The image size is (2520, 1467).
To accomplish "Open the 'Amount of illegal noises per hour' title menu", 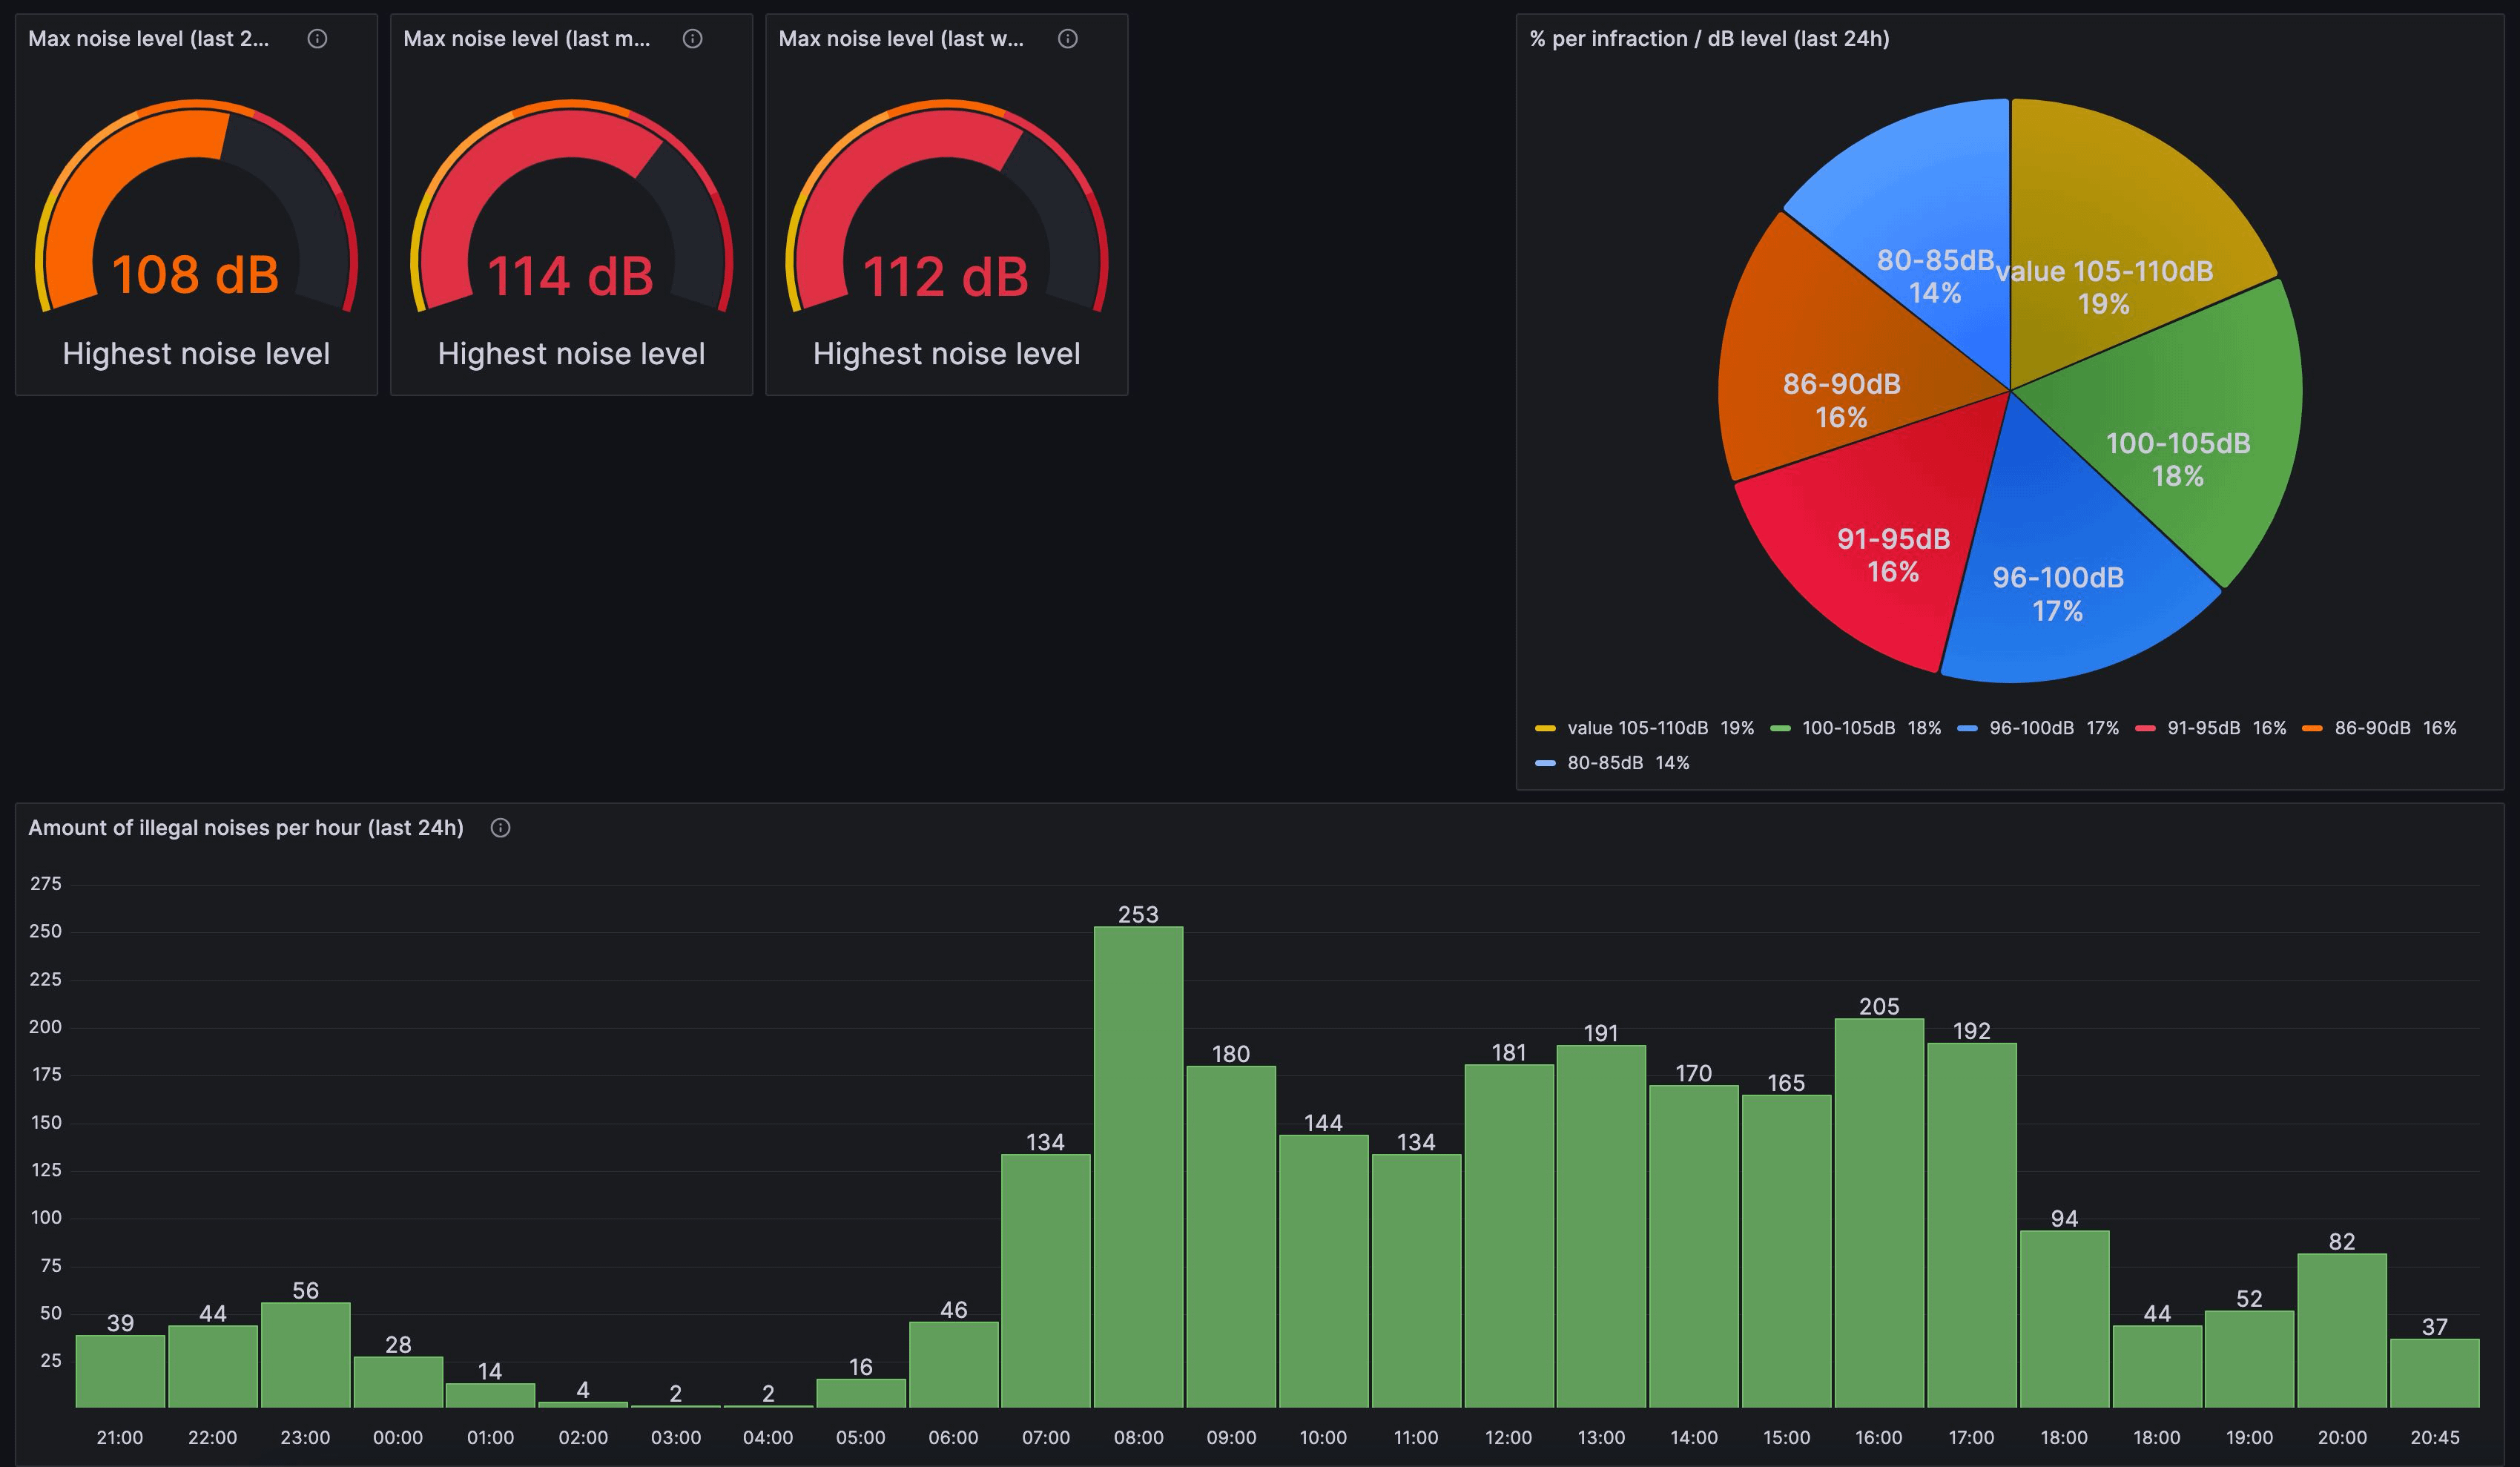I will 245,828.
